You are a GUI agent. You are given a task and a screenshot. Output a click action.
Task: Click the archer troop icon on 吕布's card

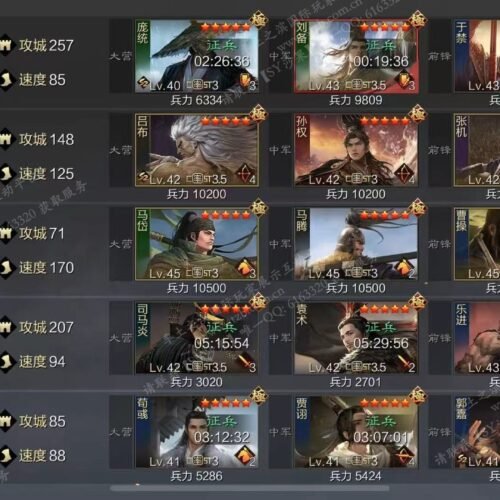[245, 173]
